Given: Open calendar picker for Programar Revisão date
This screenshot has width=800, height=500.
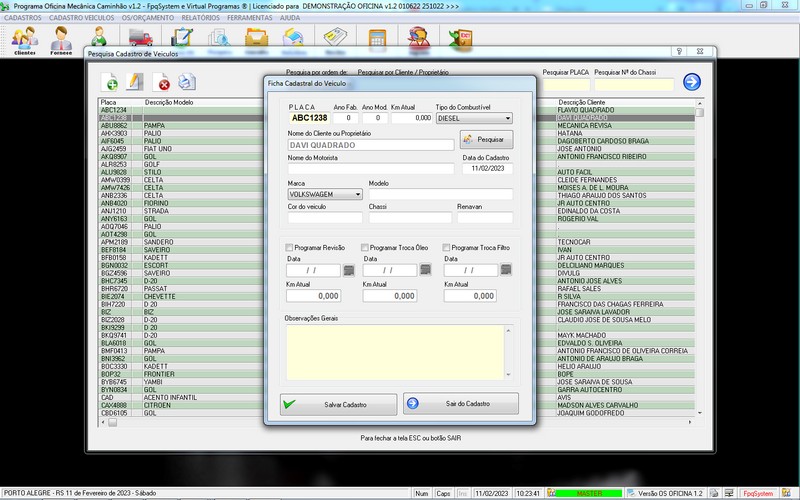Looking at the screenshot, I should [349, 270].
